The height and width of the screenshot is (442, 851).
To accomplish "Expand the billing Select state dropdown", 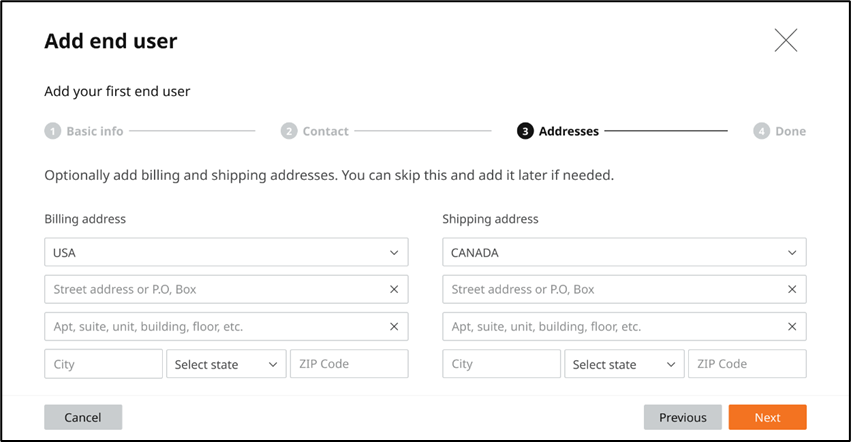I will (226, 364).
